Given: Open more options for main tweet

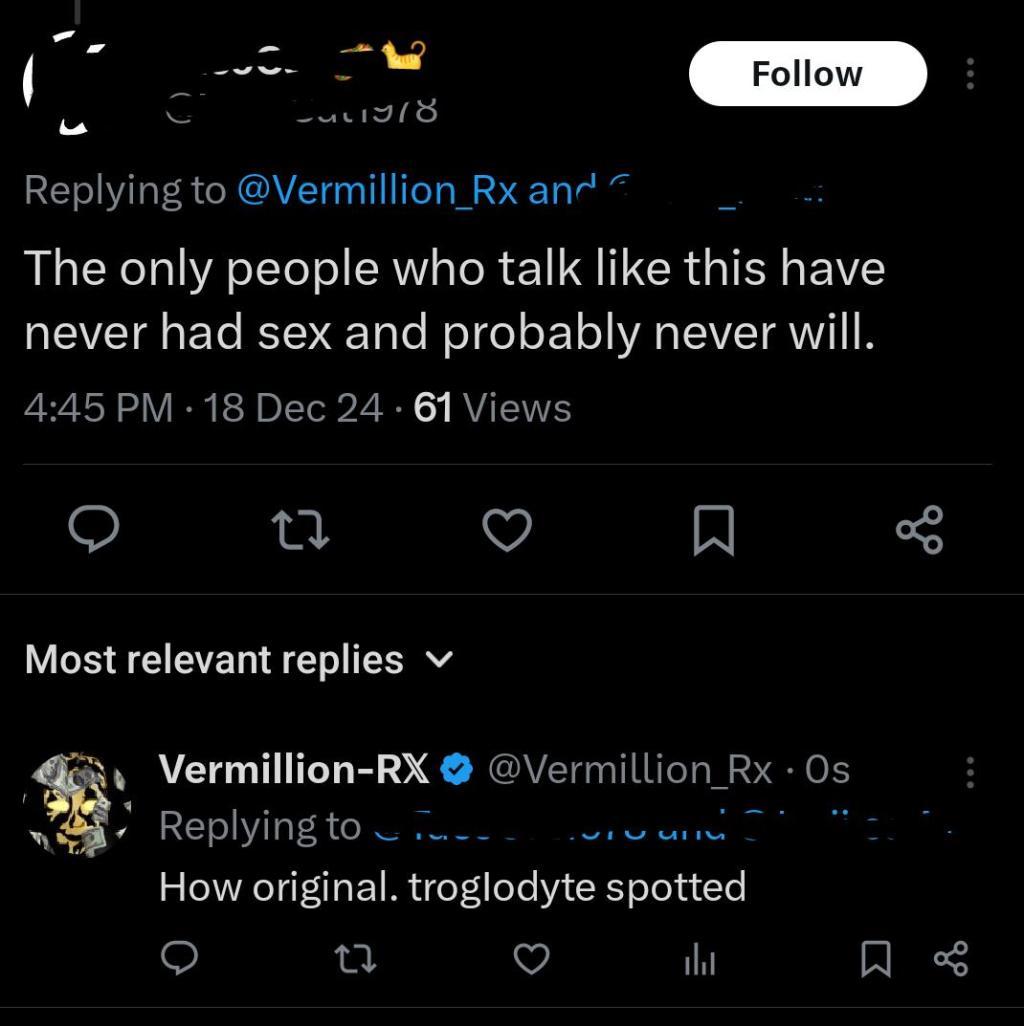Looking at the screenshot, I should (x=968, y=74).
